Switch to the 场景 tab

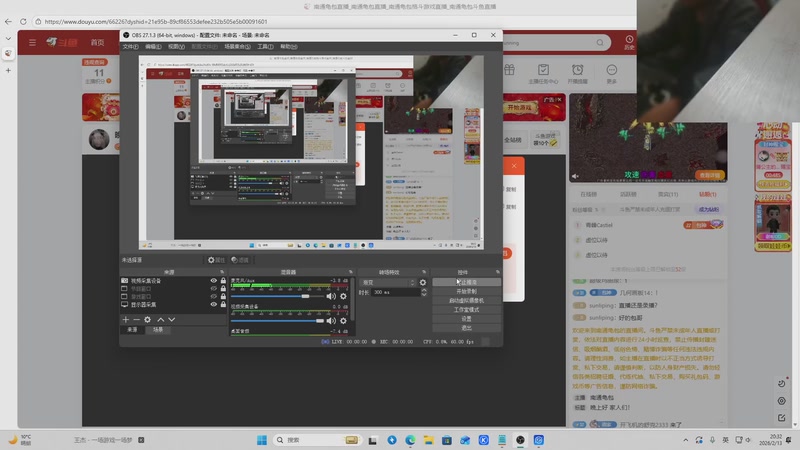[158, 330]
